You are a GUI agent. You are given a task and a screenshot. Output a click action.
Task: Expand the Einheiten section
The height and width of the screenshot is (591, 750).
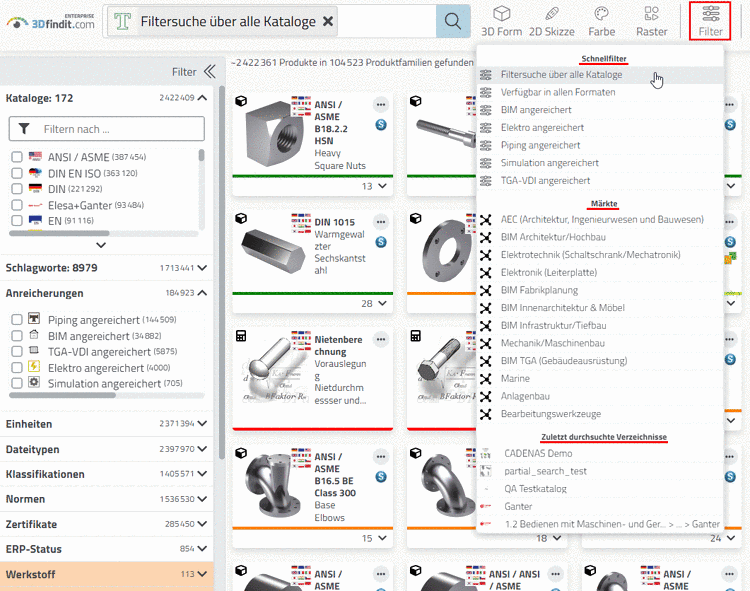click(202, 424)
